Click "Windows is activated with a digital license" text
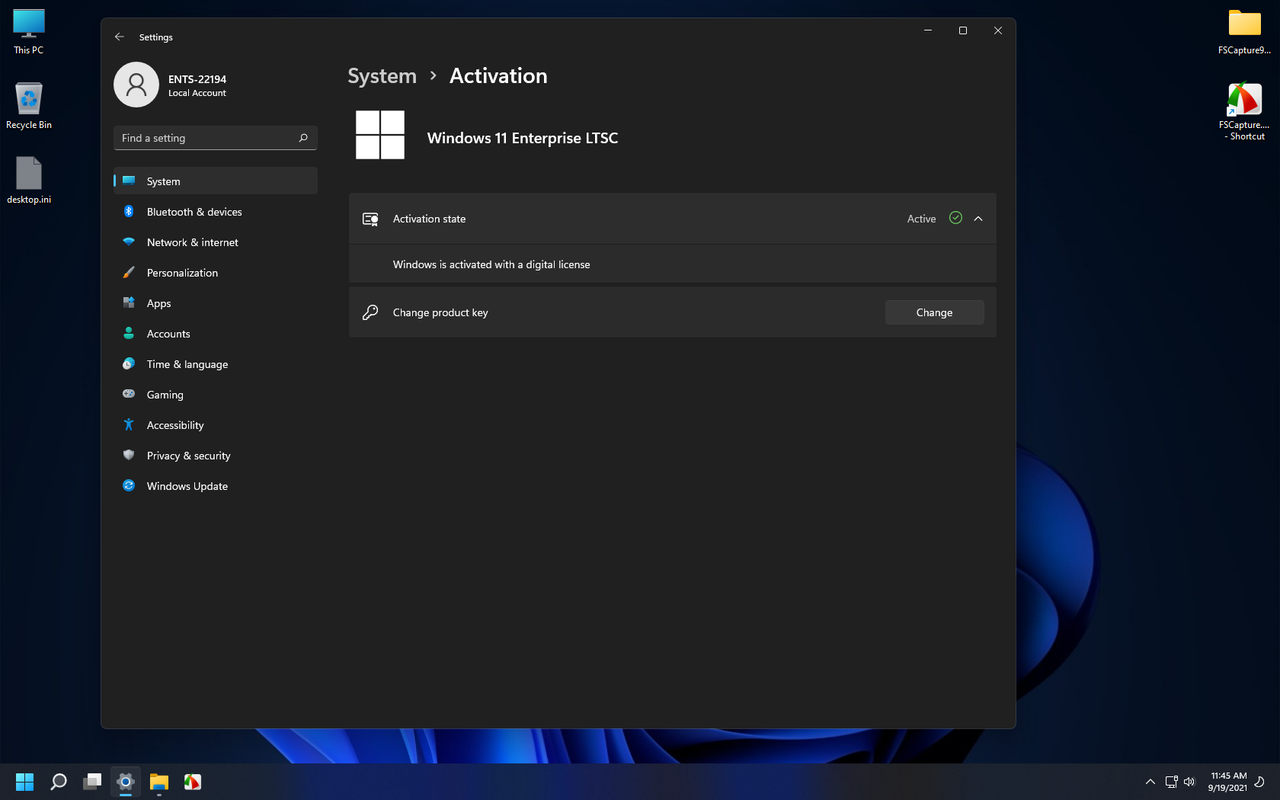This screenshot has width=1280, height=800. [x=491, y=265]
